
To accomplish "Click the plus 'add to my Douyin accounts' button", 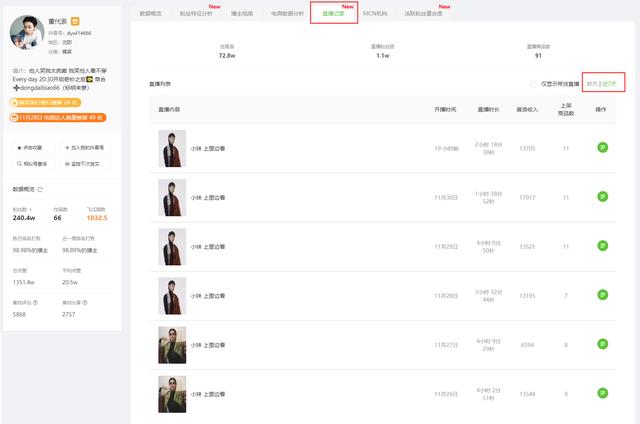I will coord(87,148).
